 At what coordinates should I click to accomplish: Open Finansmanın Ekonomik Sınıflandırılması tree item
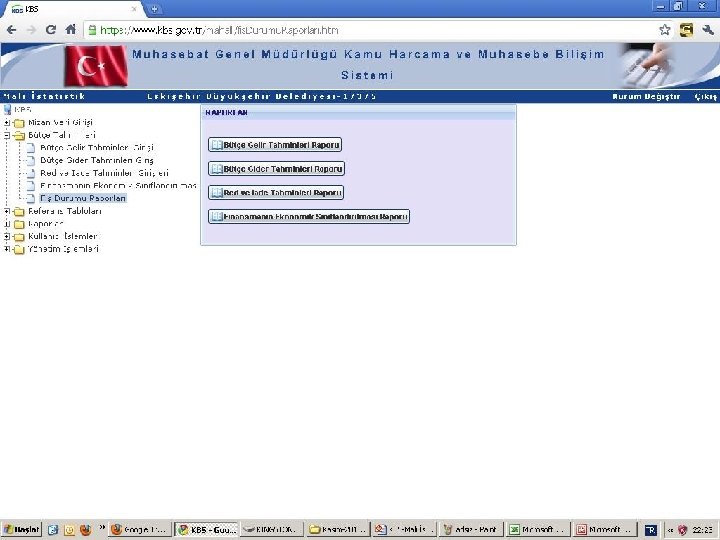(x=118, y=186)
